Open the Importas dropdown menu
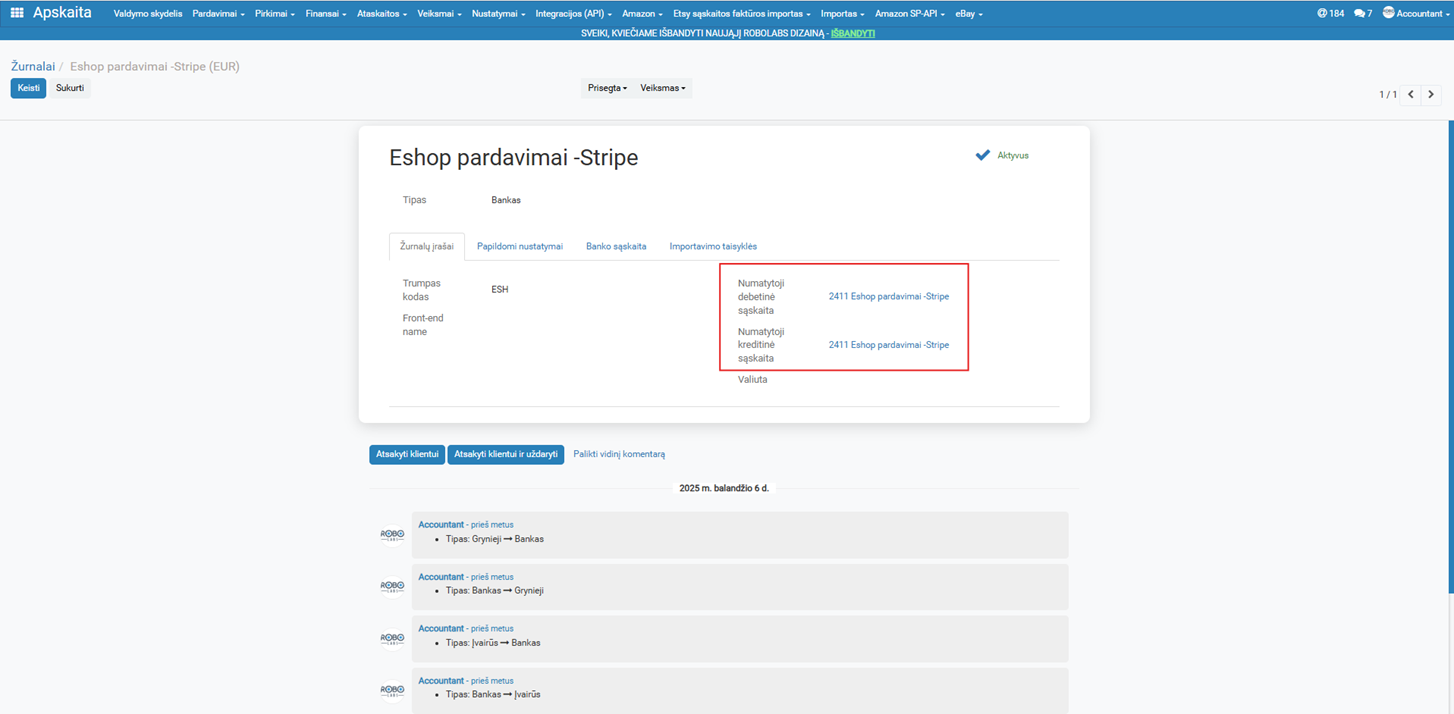This screenshot has height=714, width=1454. (x=842, y=14)
